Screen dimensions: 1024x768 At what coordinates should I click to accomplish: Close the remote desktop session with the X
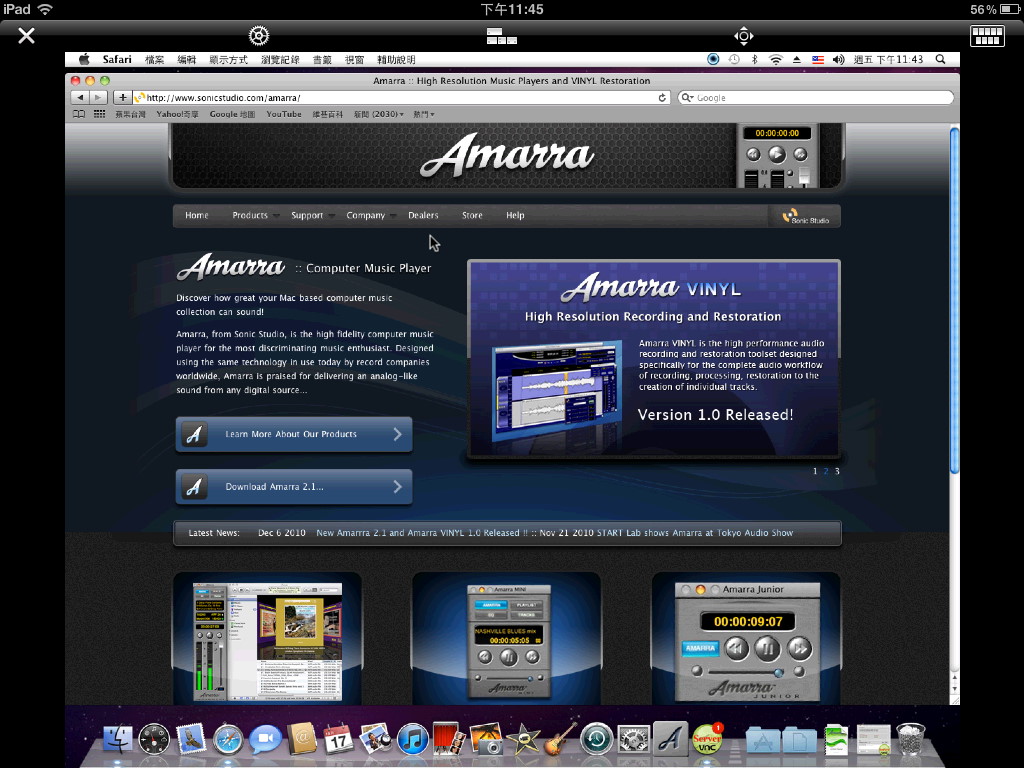click(x=26, y=35)
